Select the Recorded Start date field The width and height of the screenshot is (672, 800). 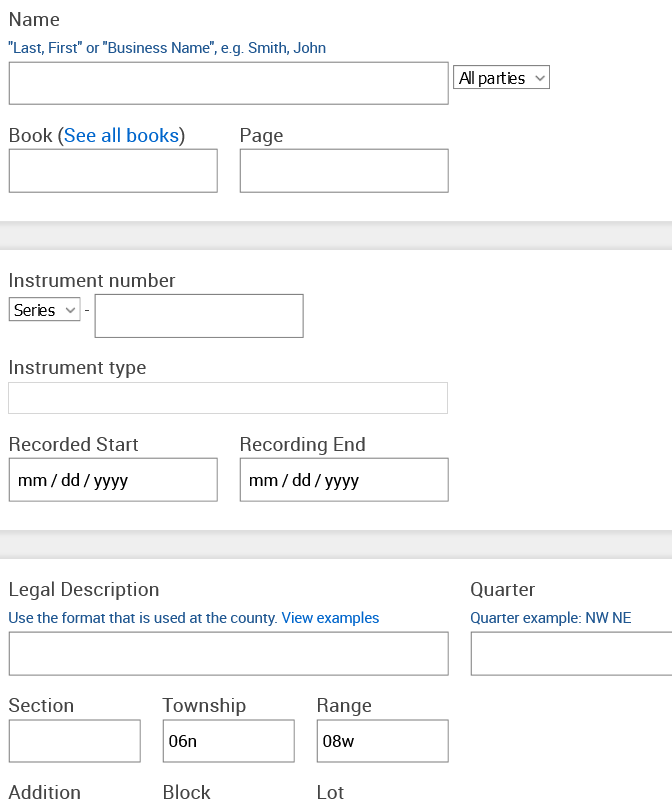click(113, 480)
